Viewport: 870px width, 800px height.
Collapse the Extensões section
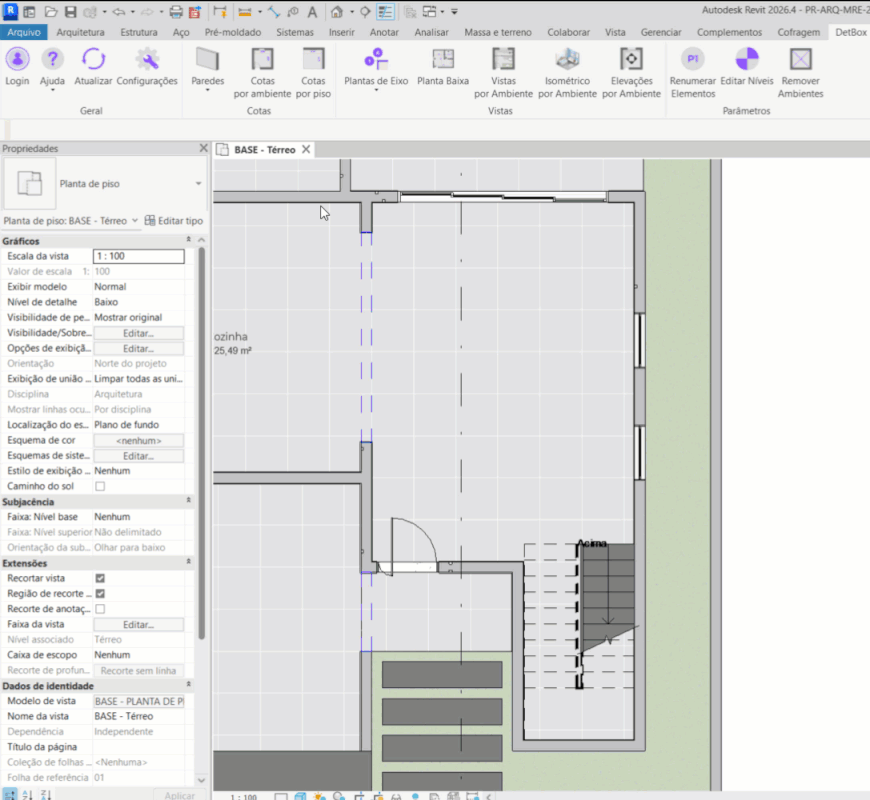(189, 562)
